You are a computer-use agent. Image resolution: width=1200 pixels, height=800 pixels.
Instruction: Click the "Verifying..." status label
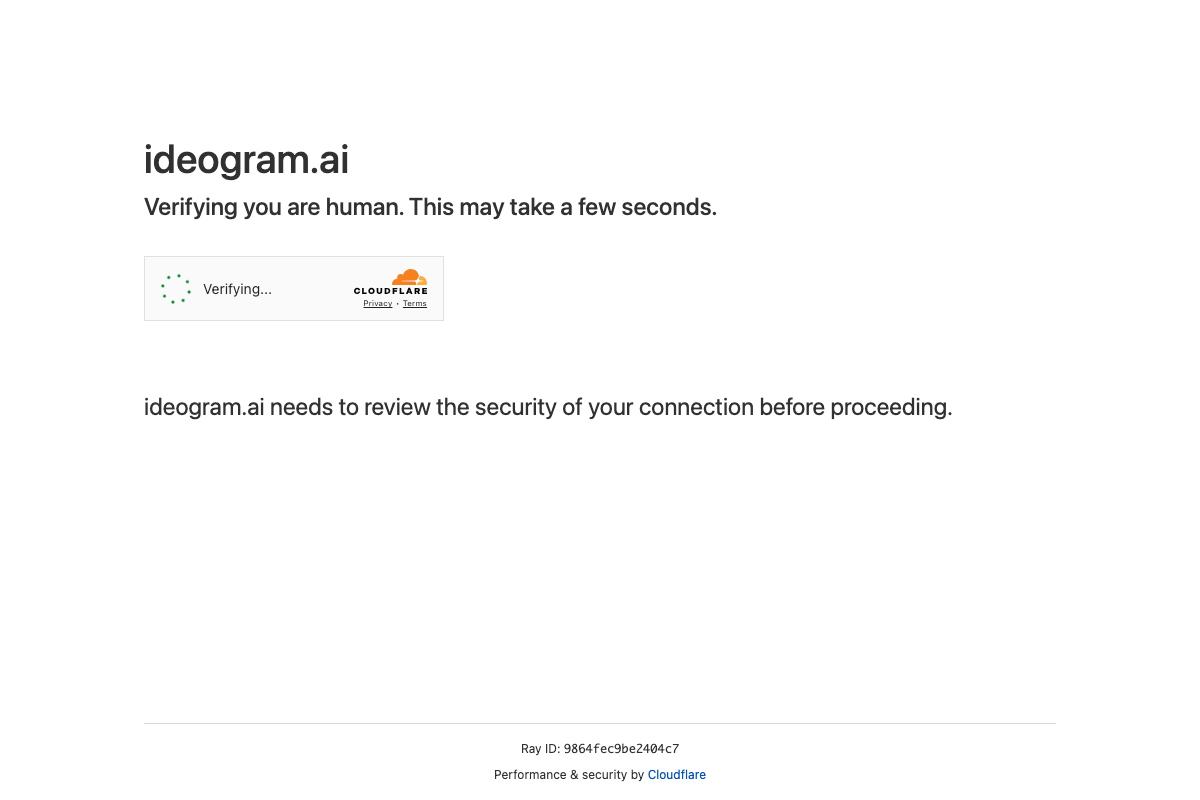[237, 289]
